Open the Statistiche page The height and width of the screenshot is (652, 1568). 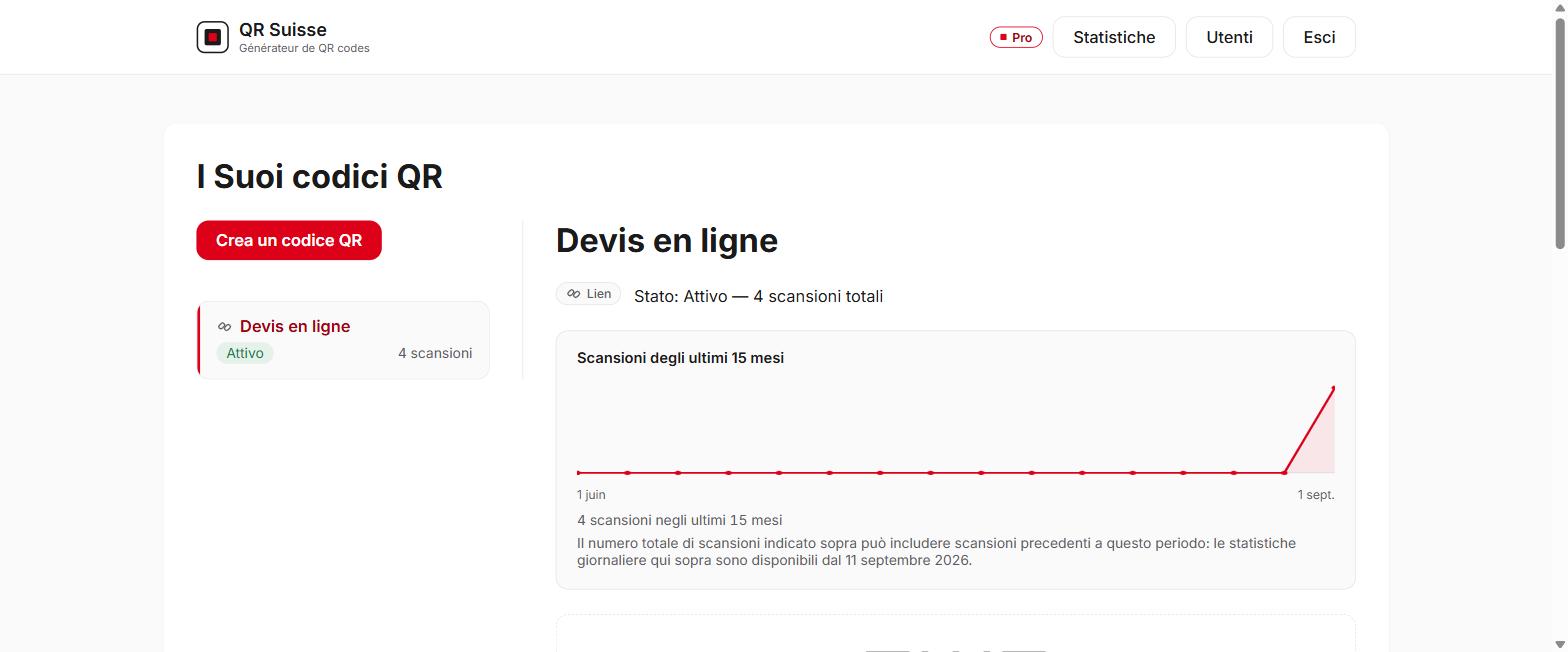pyautogui.click(x=1114, y=37)
